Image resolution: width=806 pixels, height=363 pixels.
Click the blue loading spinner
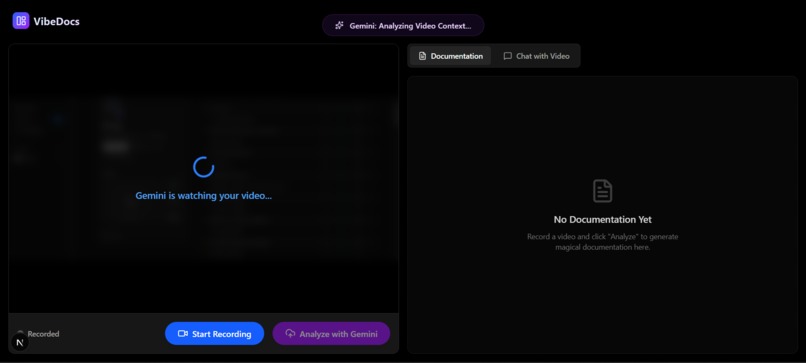click(204, 167)
